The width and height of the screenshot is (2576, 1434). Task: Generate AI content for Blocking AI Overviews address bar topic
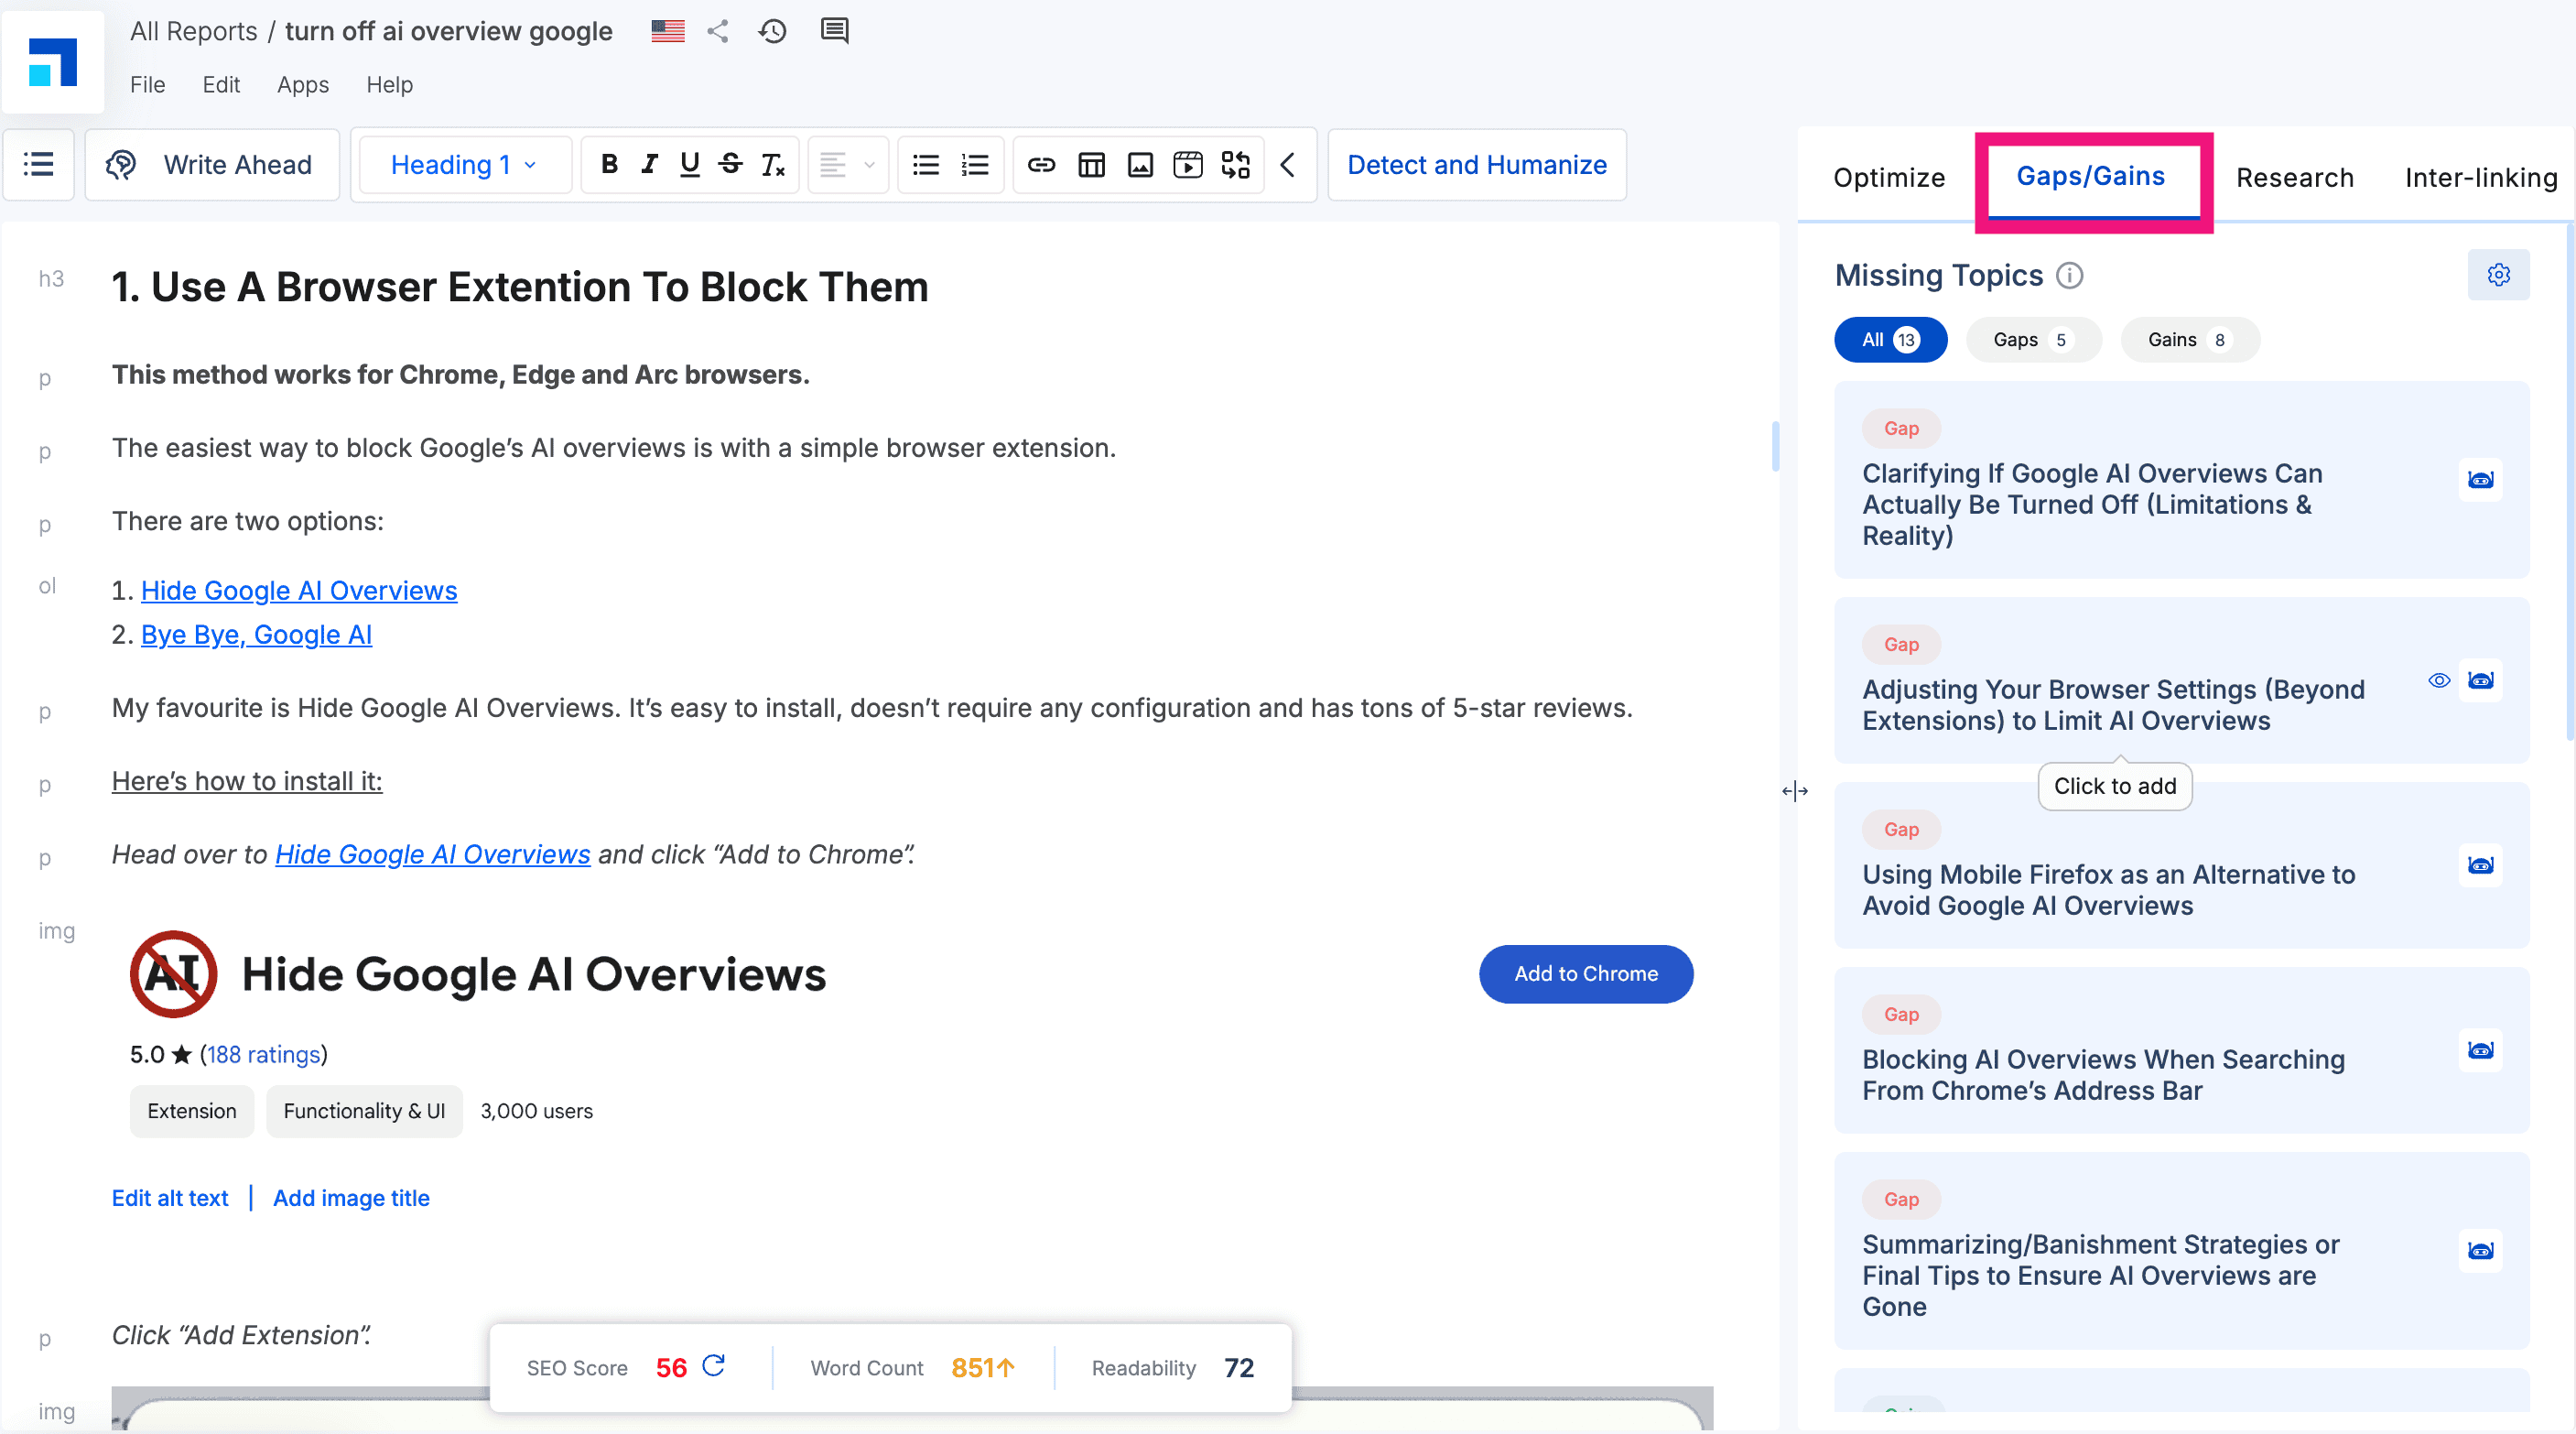point(2480,1051)
